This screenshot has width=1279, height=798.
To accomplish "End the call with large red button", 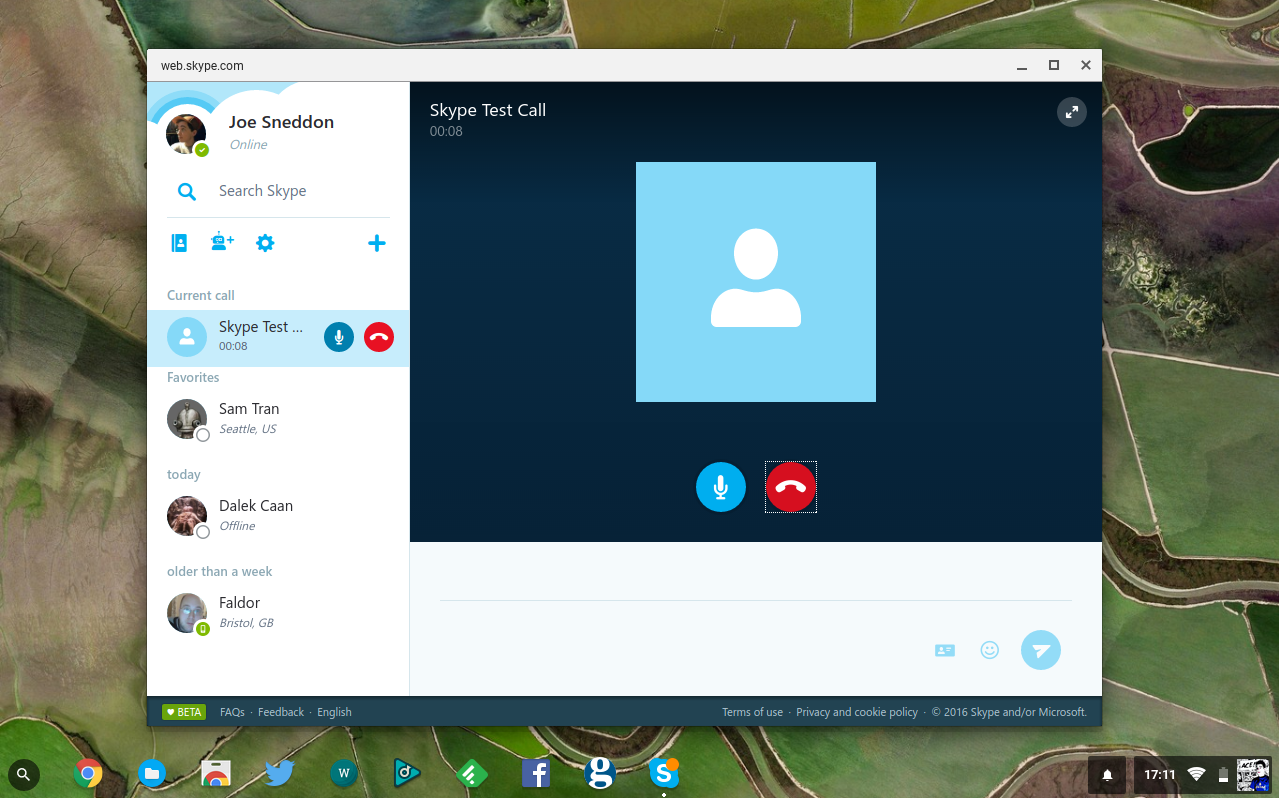I will [x=790, y=487].
